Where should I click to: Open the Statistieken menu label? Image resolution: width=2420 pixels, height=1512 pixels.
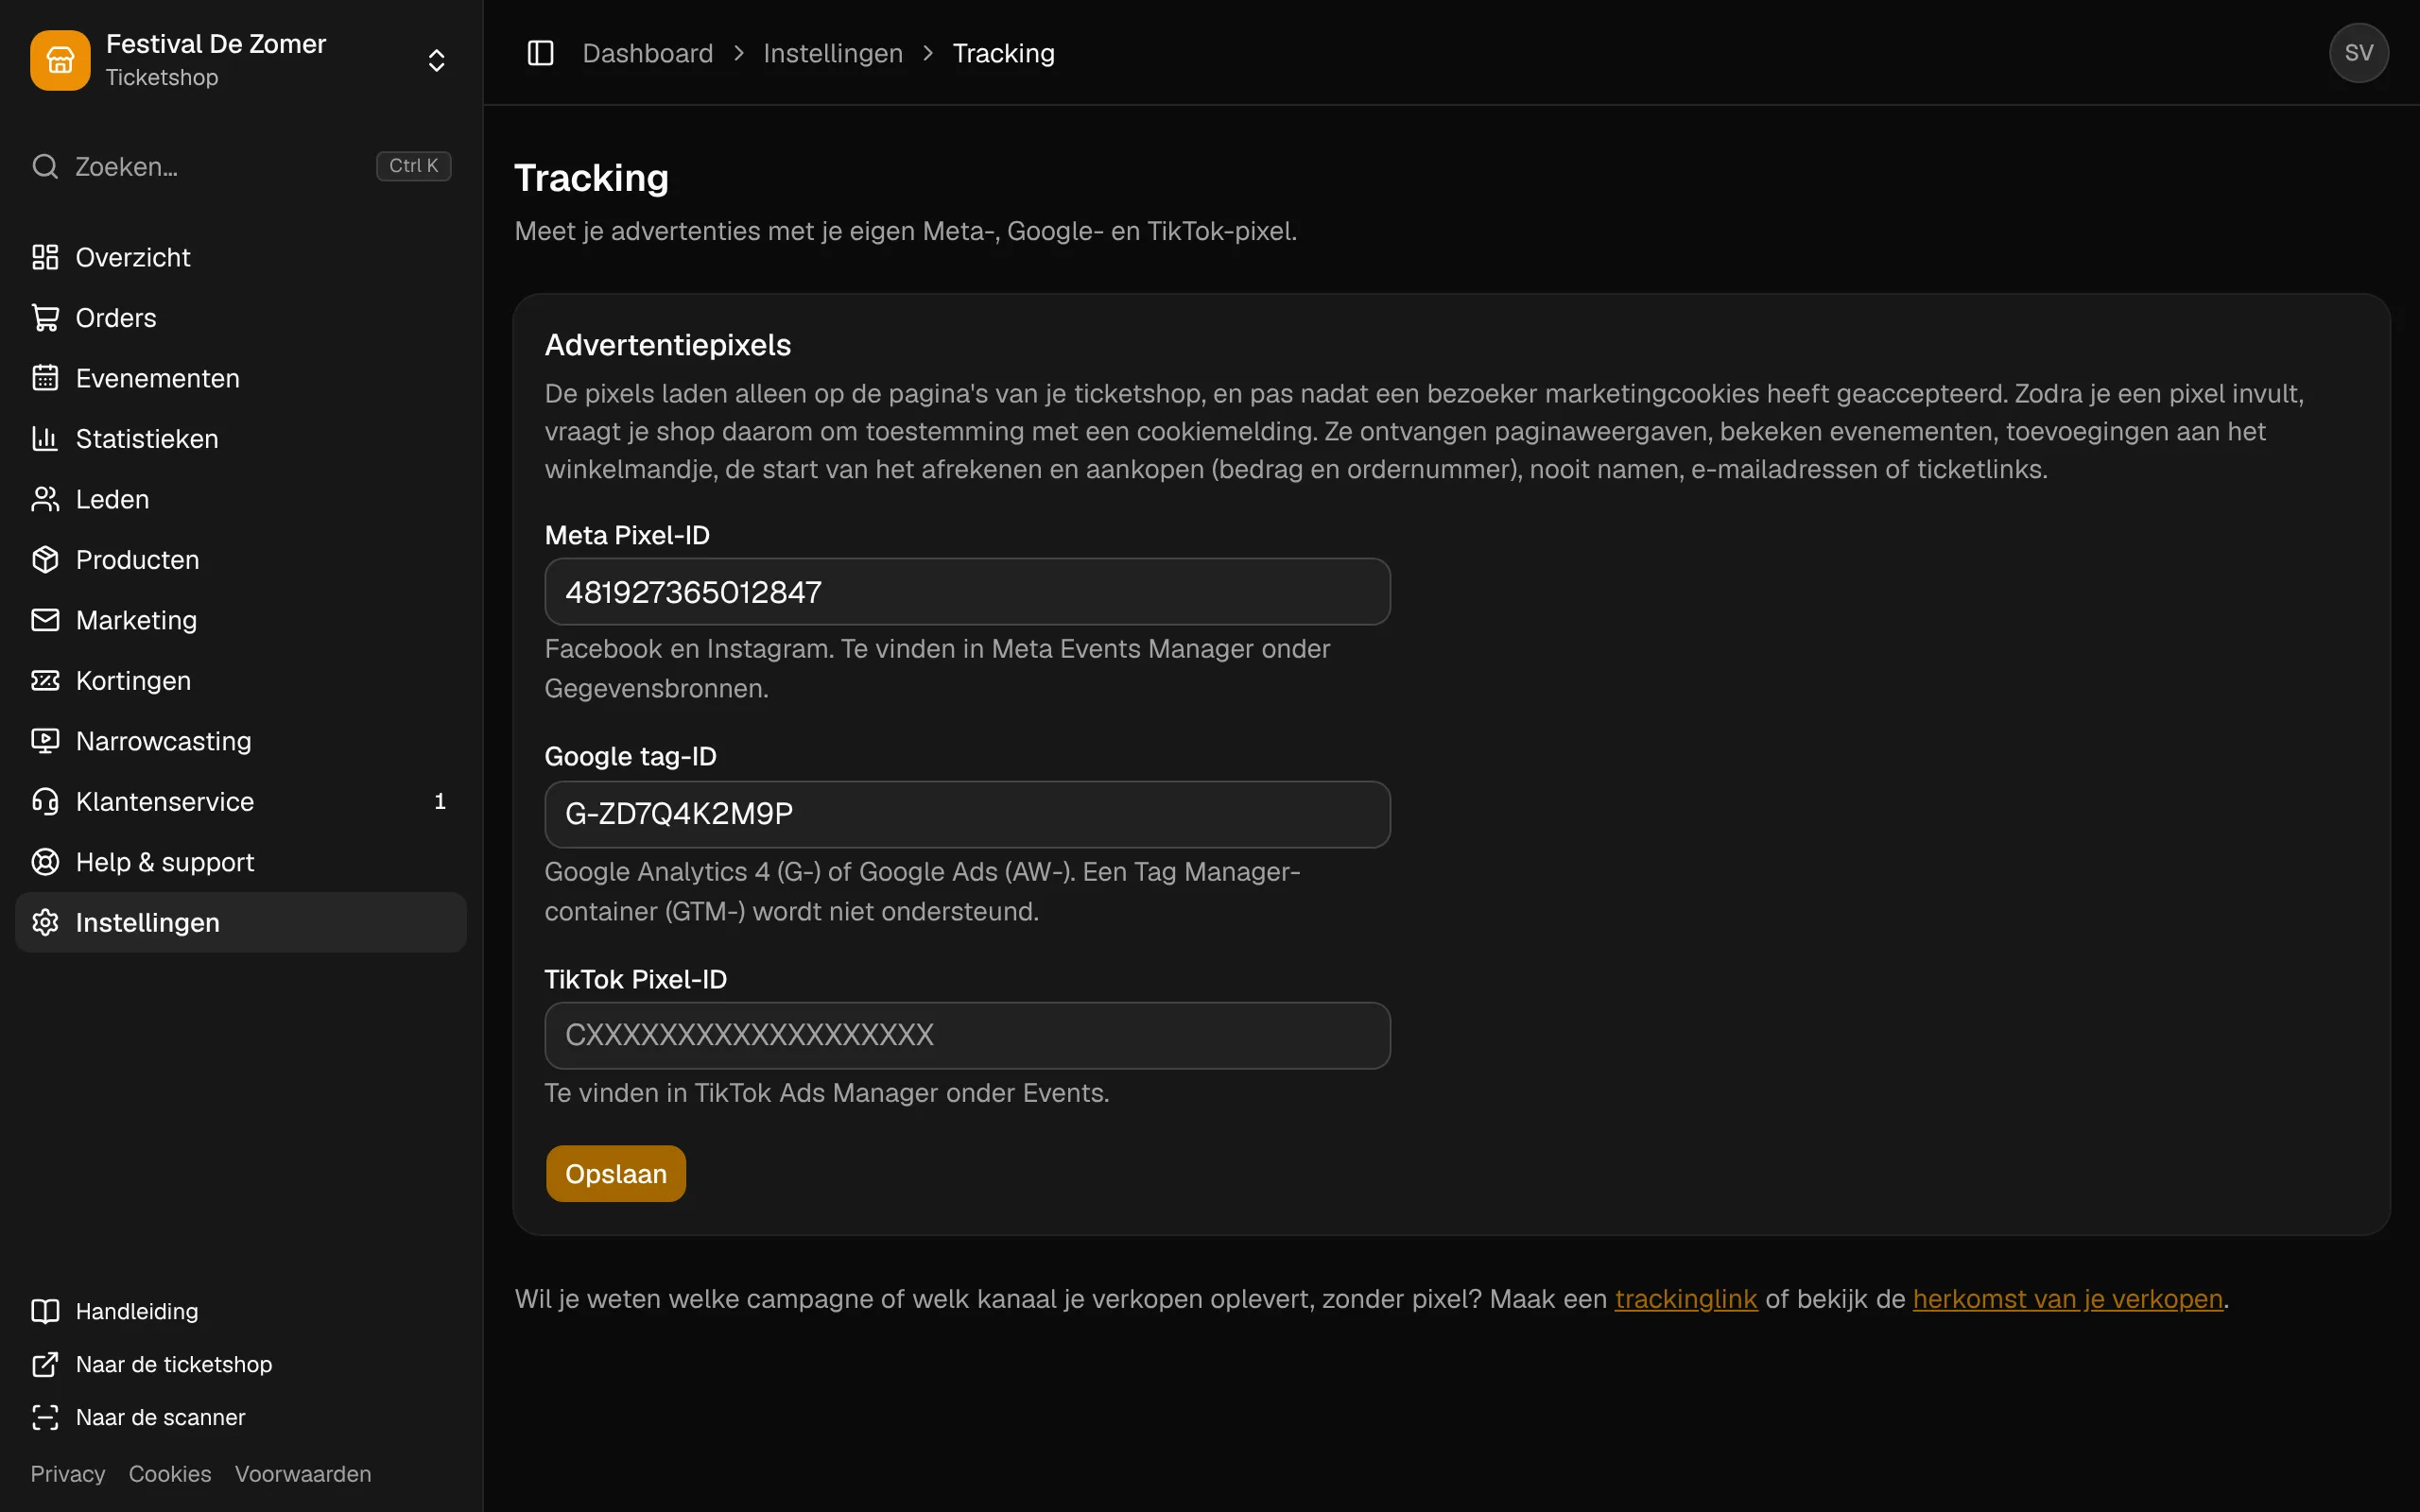(147, 439)
